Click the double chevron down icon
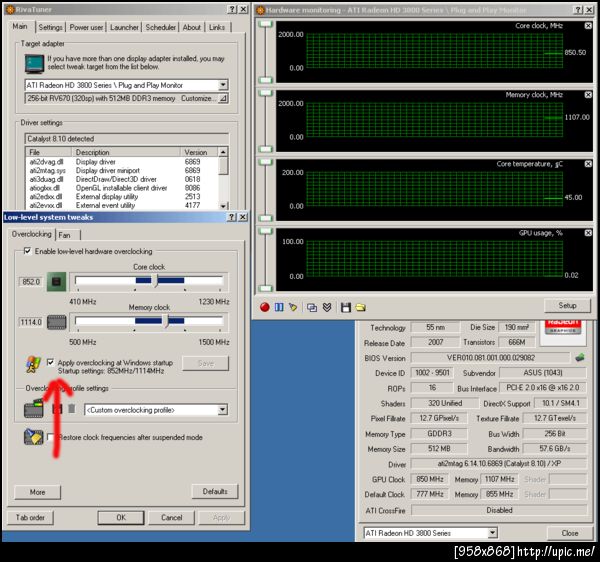Screen dimensions: 600x562 pyautogui.click(x=327, y=307)
